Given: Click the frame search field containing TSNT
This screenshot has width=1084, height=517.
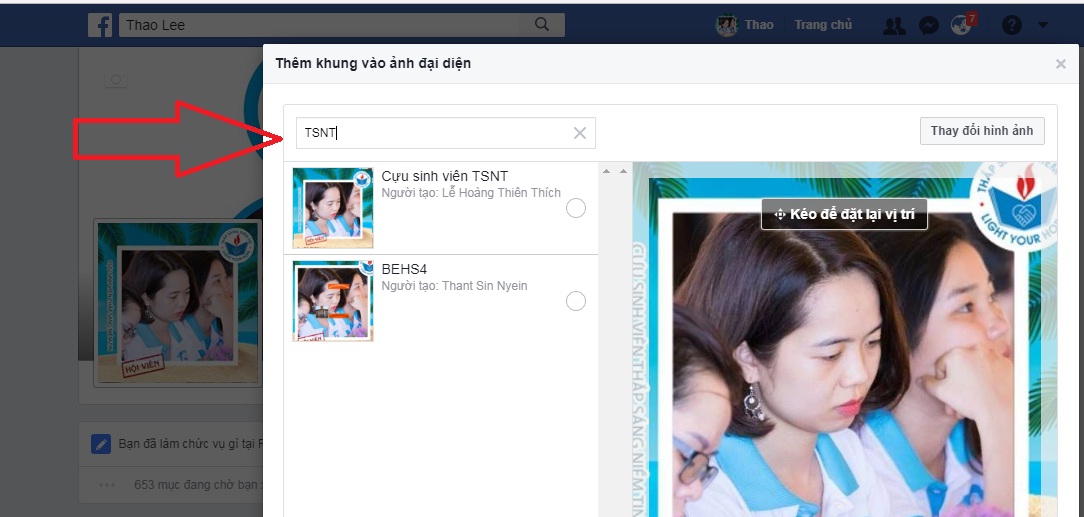Looking at the screenshot, I should (x=445, y=133).
